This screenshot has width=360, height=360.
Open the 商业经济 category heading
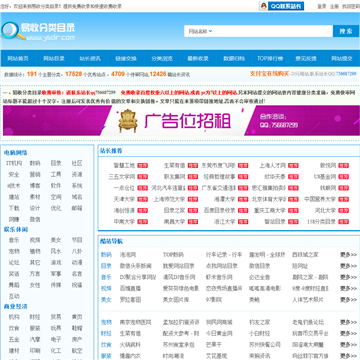click(x=16, y=306)
